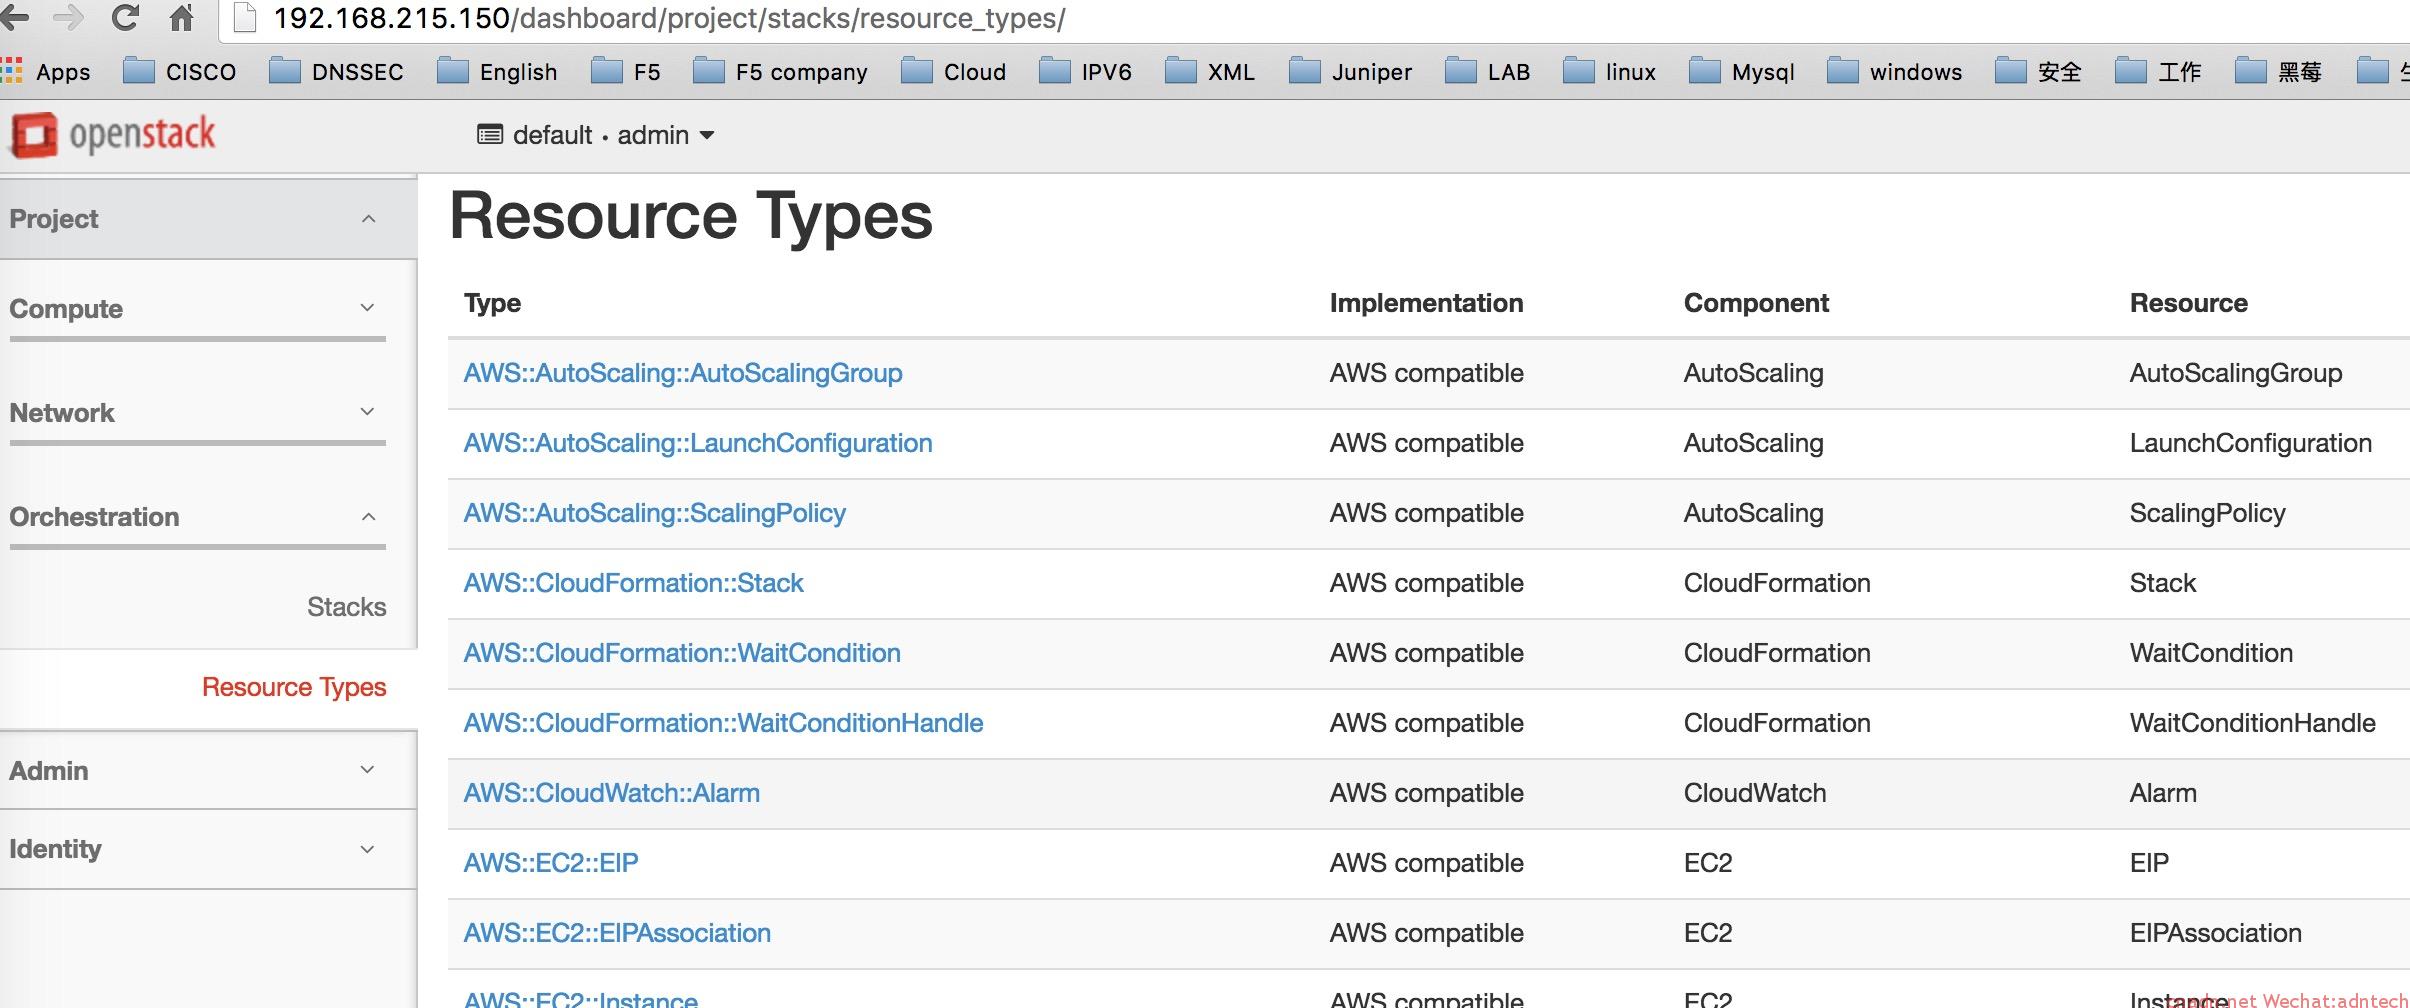2410x1008 pixels.
Task: Open the Apps grid icon in bookmarks bar
Action: click(x=12, y=71)
